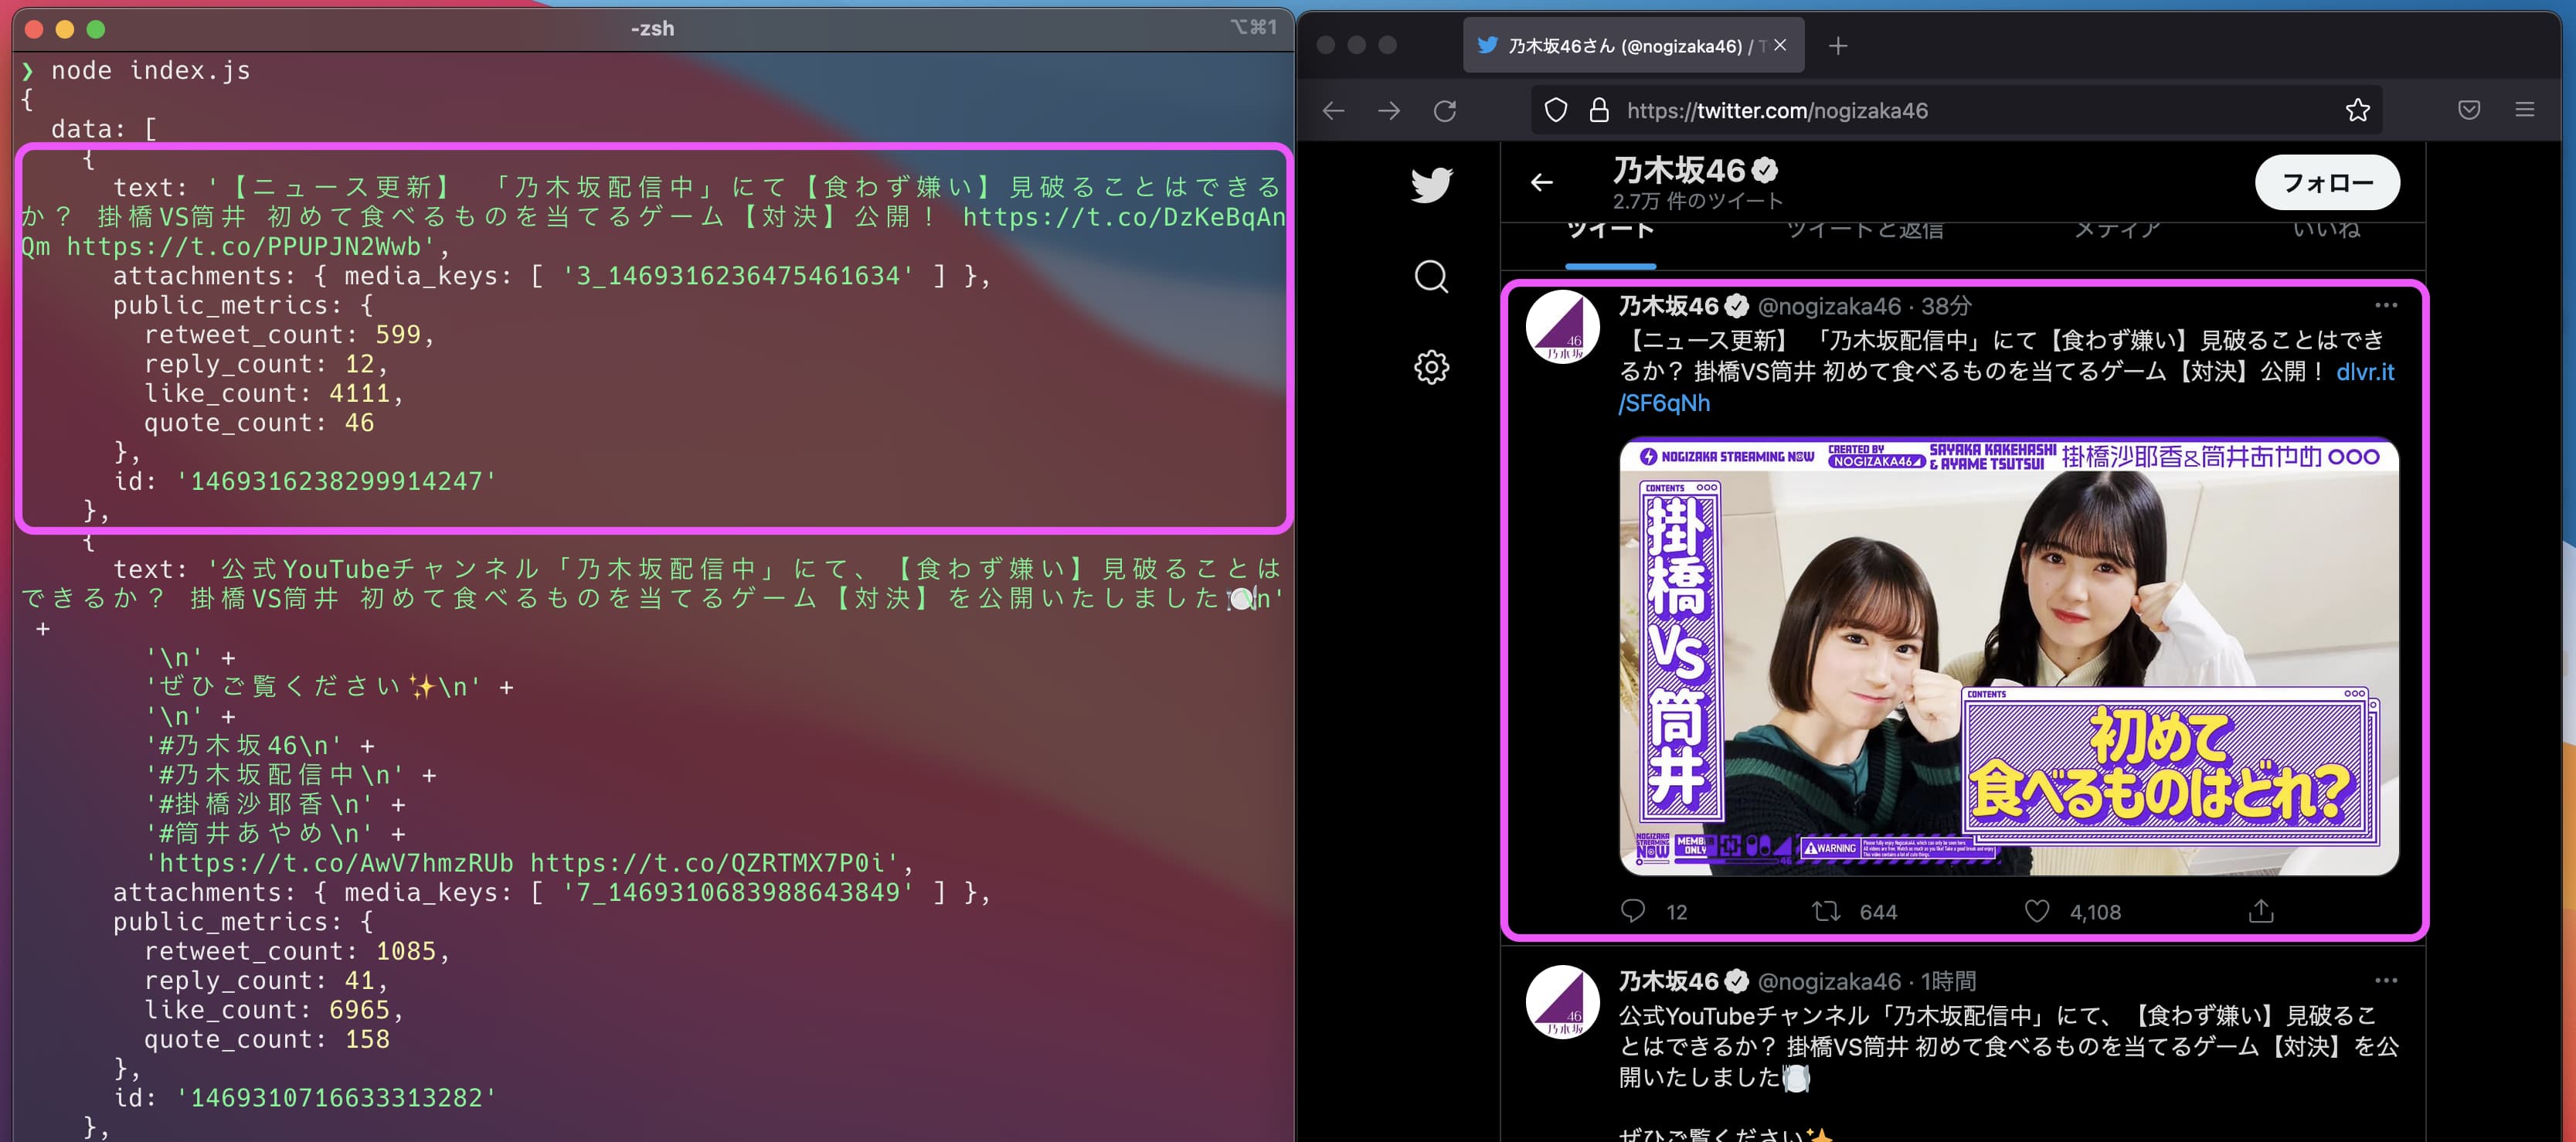The image size is (2576, 1142).
Task: Toggle the bookmark star in the address bar
Action: pos(2357,110)
